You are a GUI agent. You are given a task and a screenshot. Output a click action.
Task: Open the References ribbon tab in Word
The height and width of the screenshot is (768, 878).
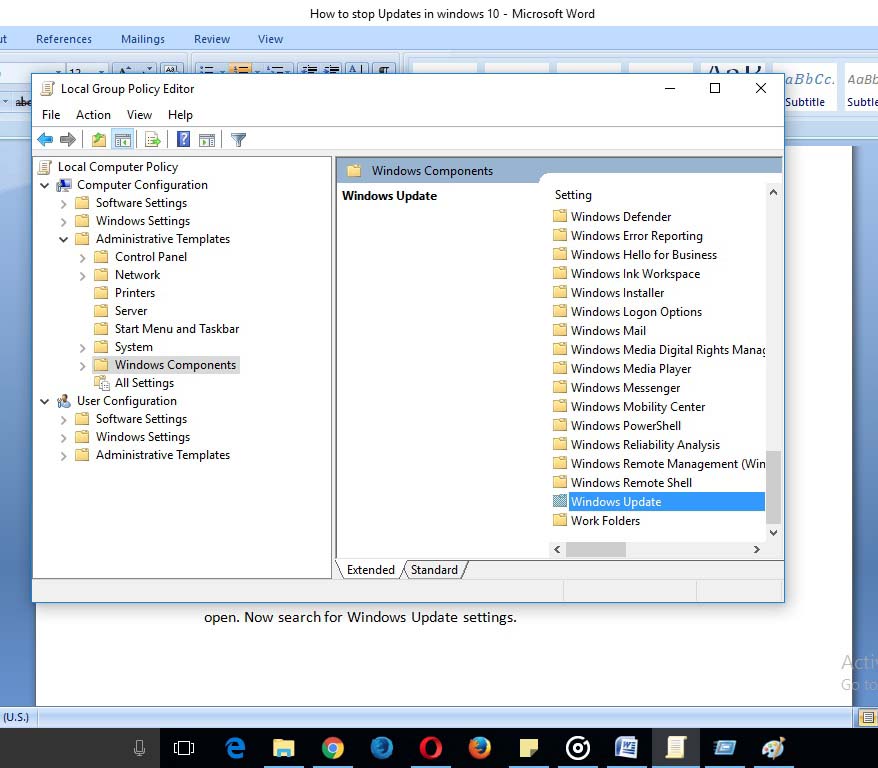pos(64,39)
